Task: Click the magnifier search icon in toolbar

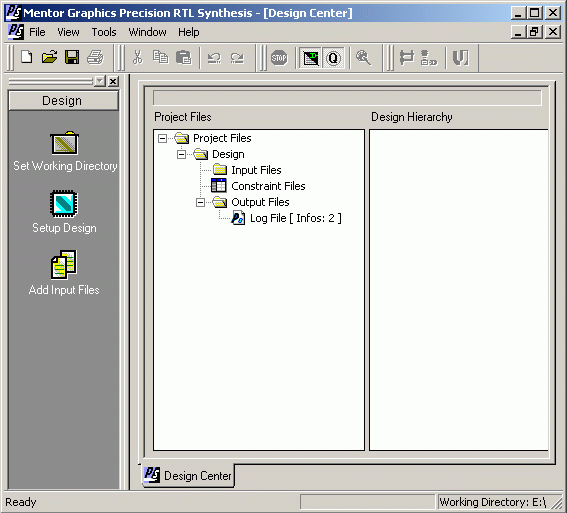Action: pyautogui.click(x=363, y=58)
